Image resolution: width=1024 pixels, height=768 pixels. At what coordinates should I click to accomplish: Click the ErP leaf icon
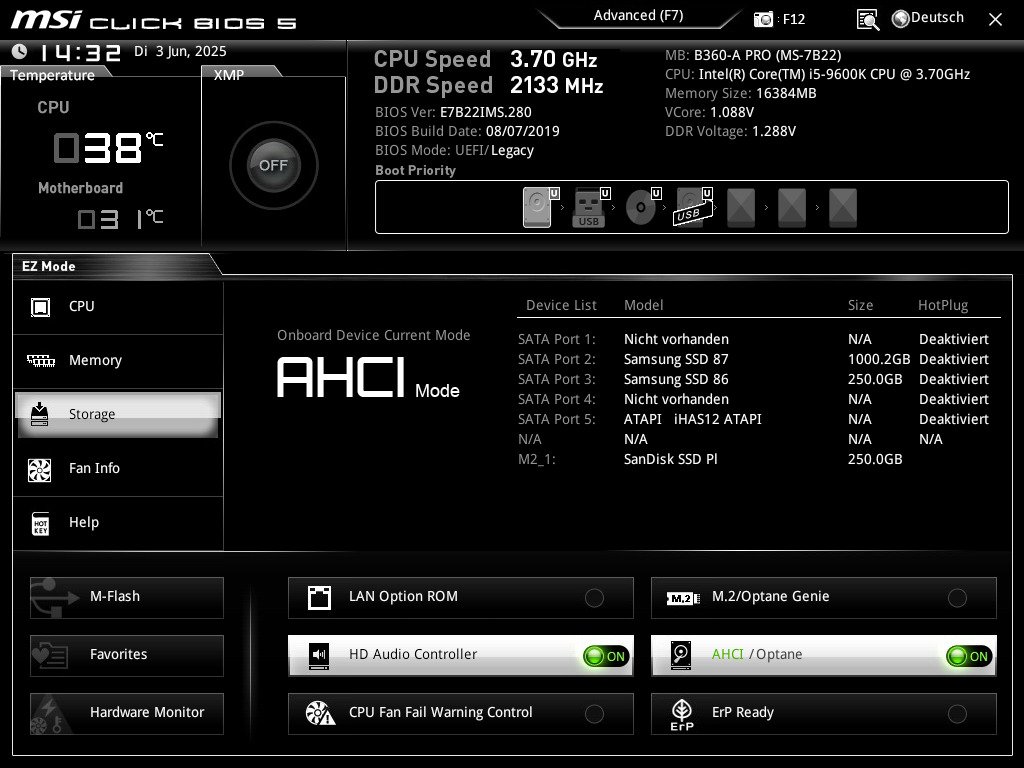[x=682, y=714]
